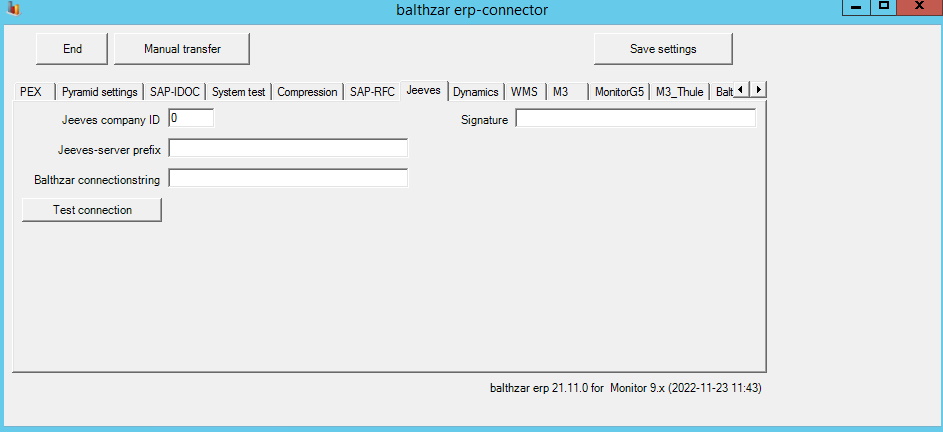Go to the System test tab
The height and width of the screenshot is (432, 943).
click(239, 92)
